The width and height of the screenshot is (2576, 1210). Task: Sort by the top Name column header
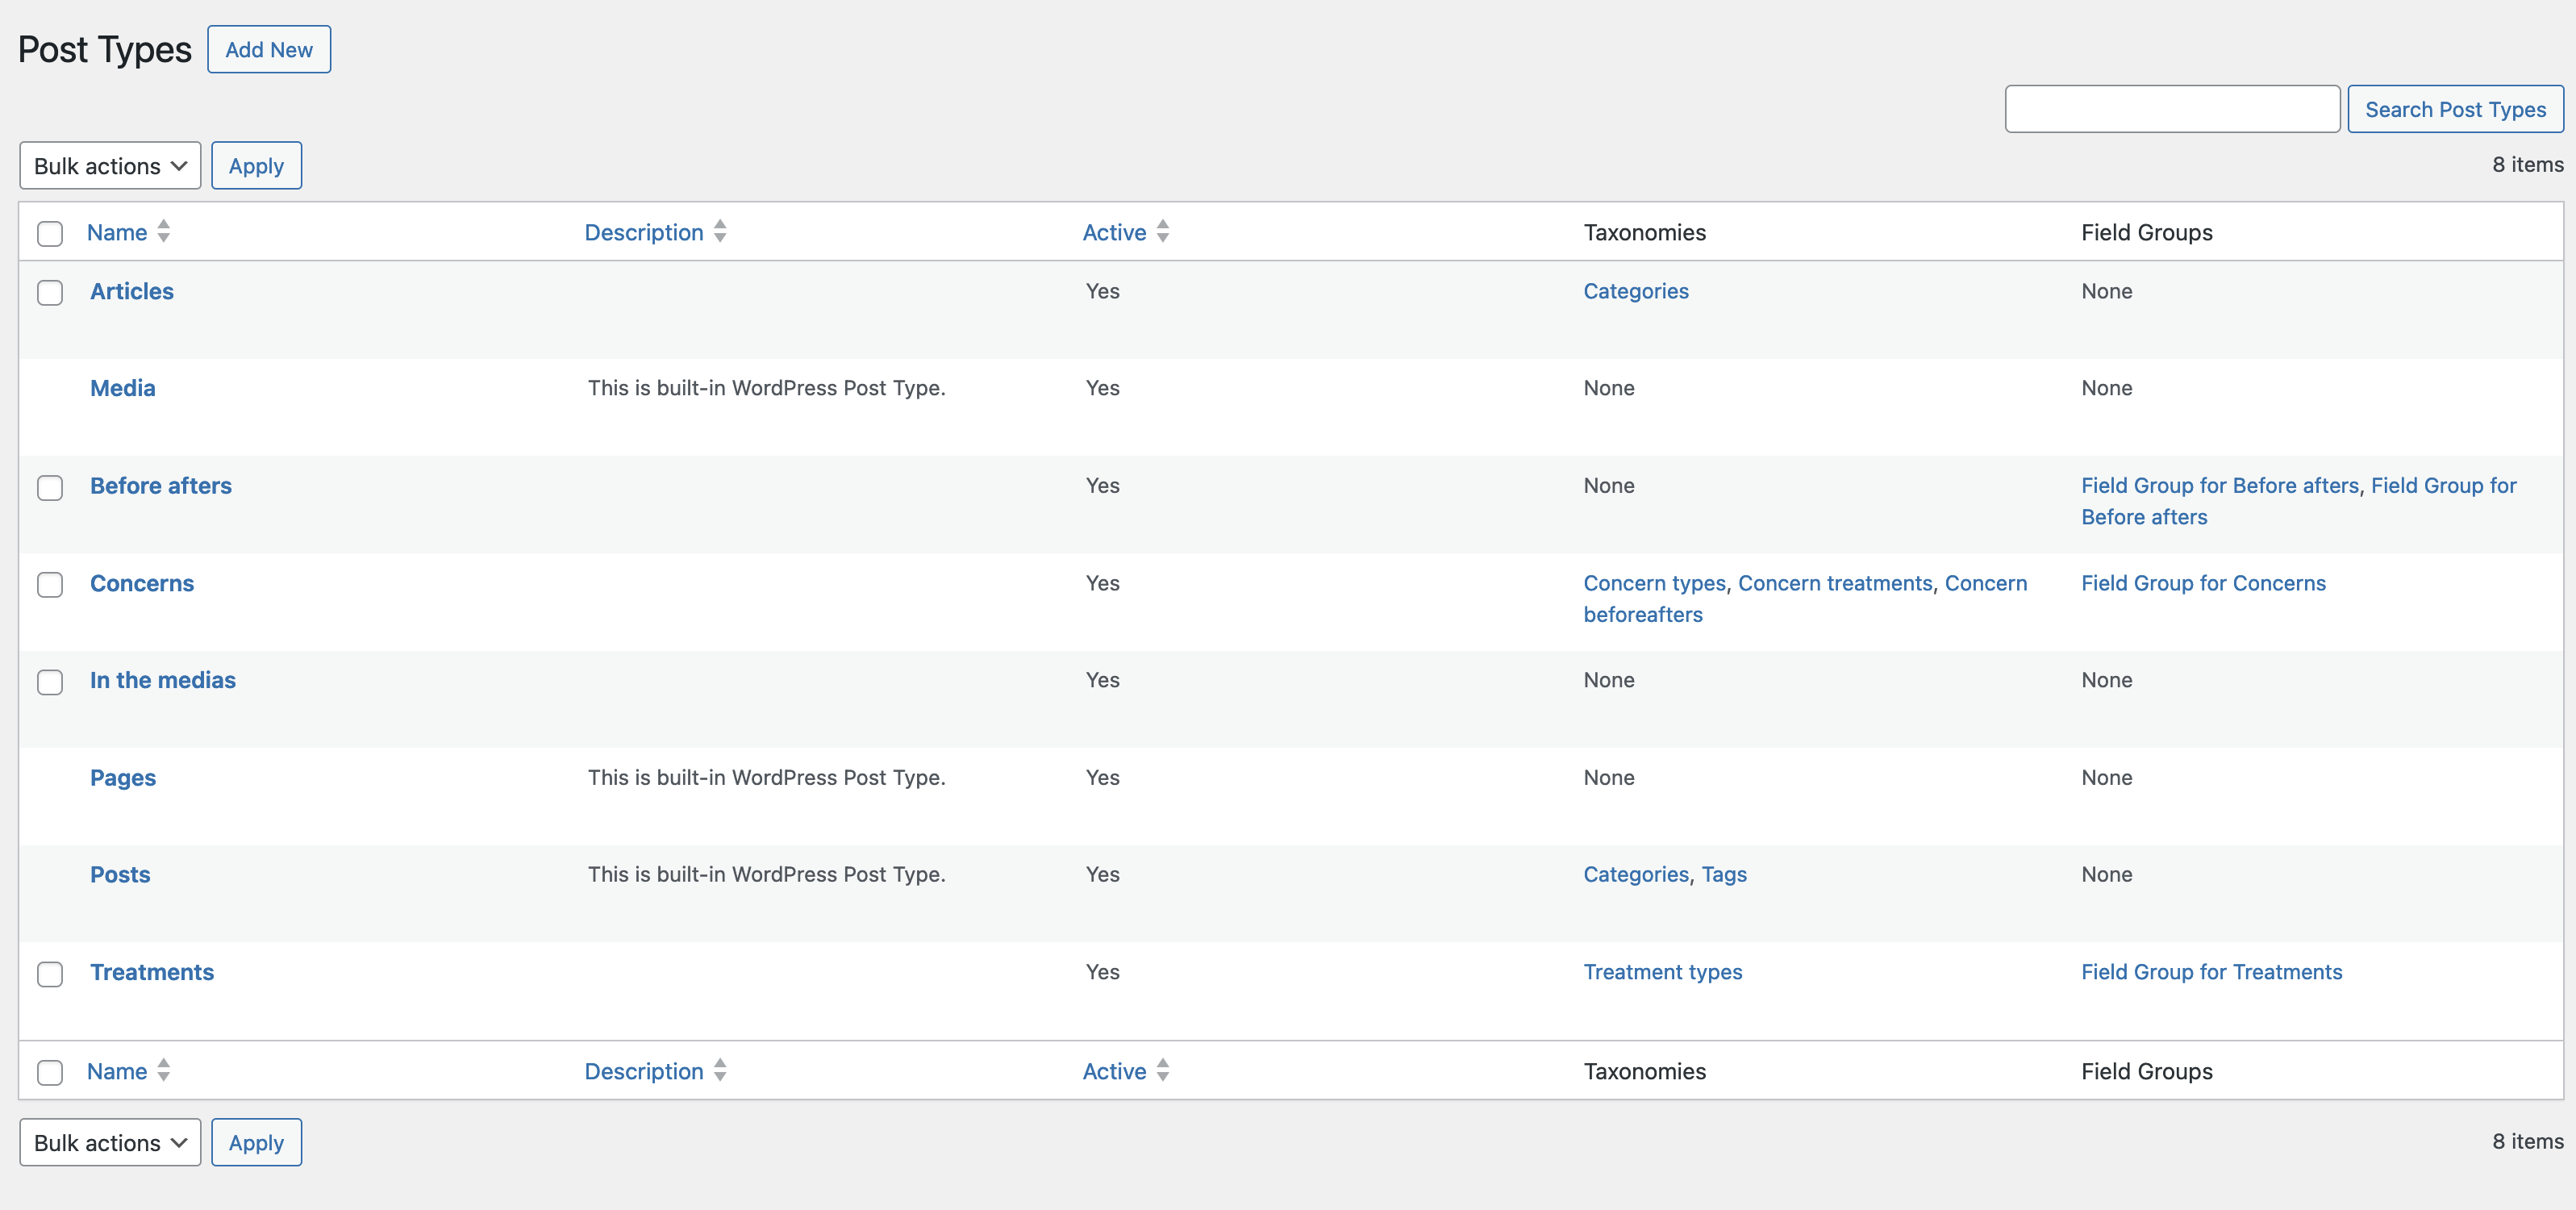(117, 232)
